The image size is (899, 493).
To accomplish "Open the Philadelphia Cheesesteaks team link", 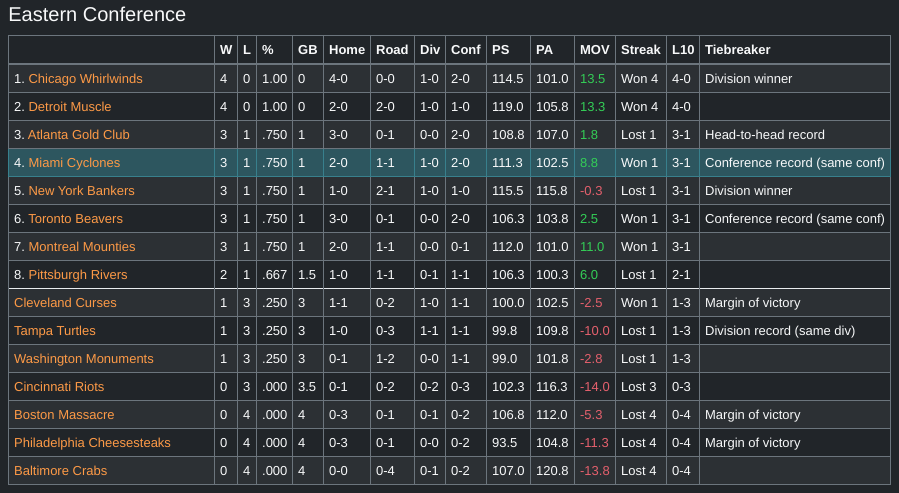I will (92, 443).
